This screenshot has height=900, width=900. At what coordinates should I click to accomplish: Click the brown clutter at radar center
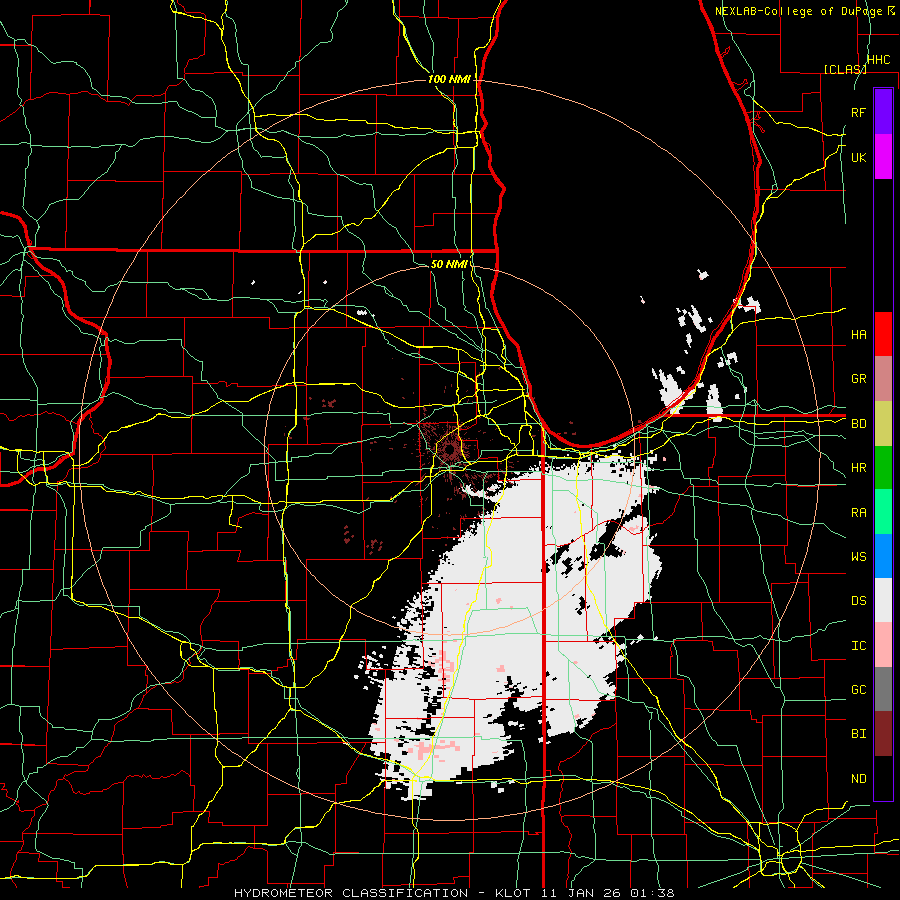click(448, 447)
